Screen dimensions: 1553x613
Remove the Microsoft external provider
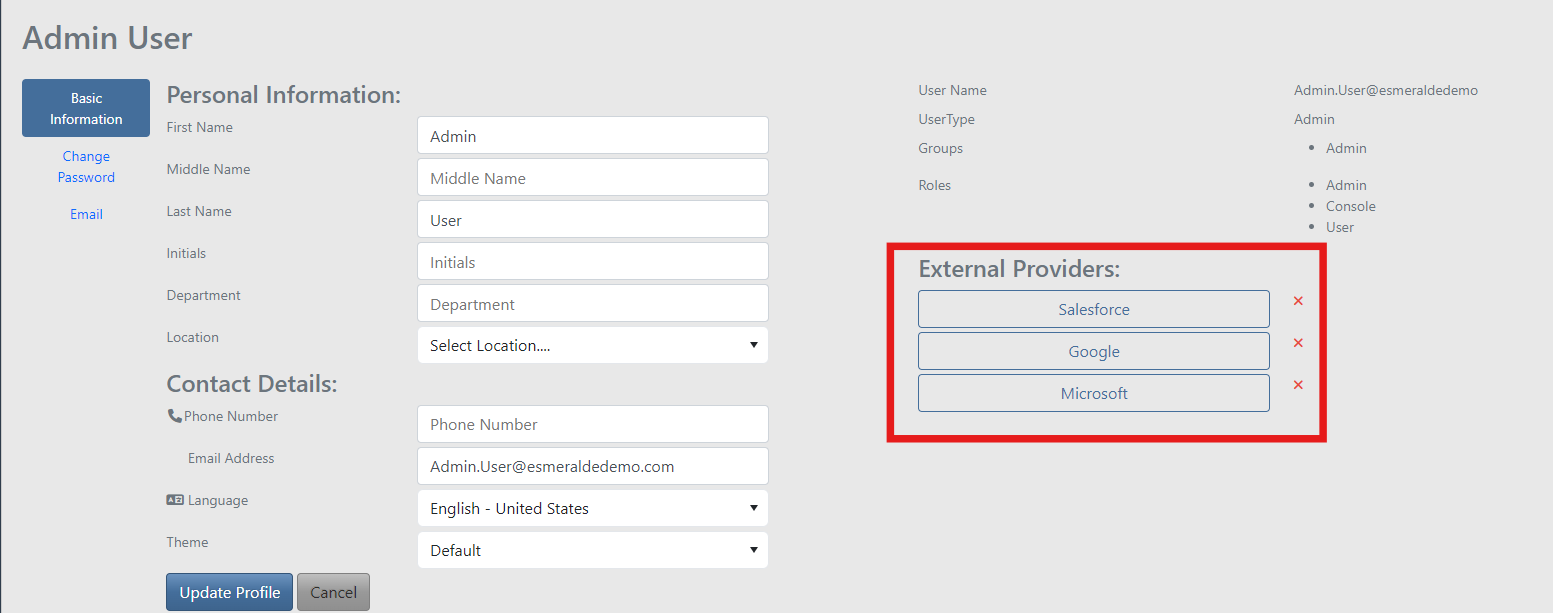[1298, 385]
